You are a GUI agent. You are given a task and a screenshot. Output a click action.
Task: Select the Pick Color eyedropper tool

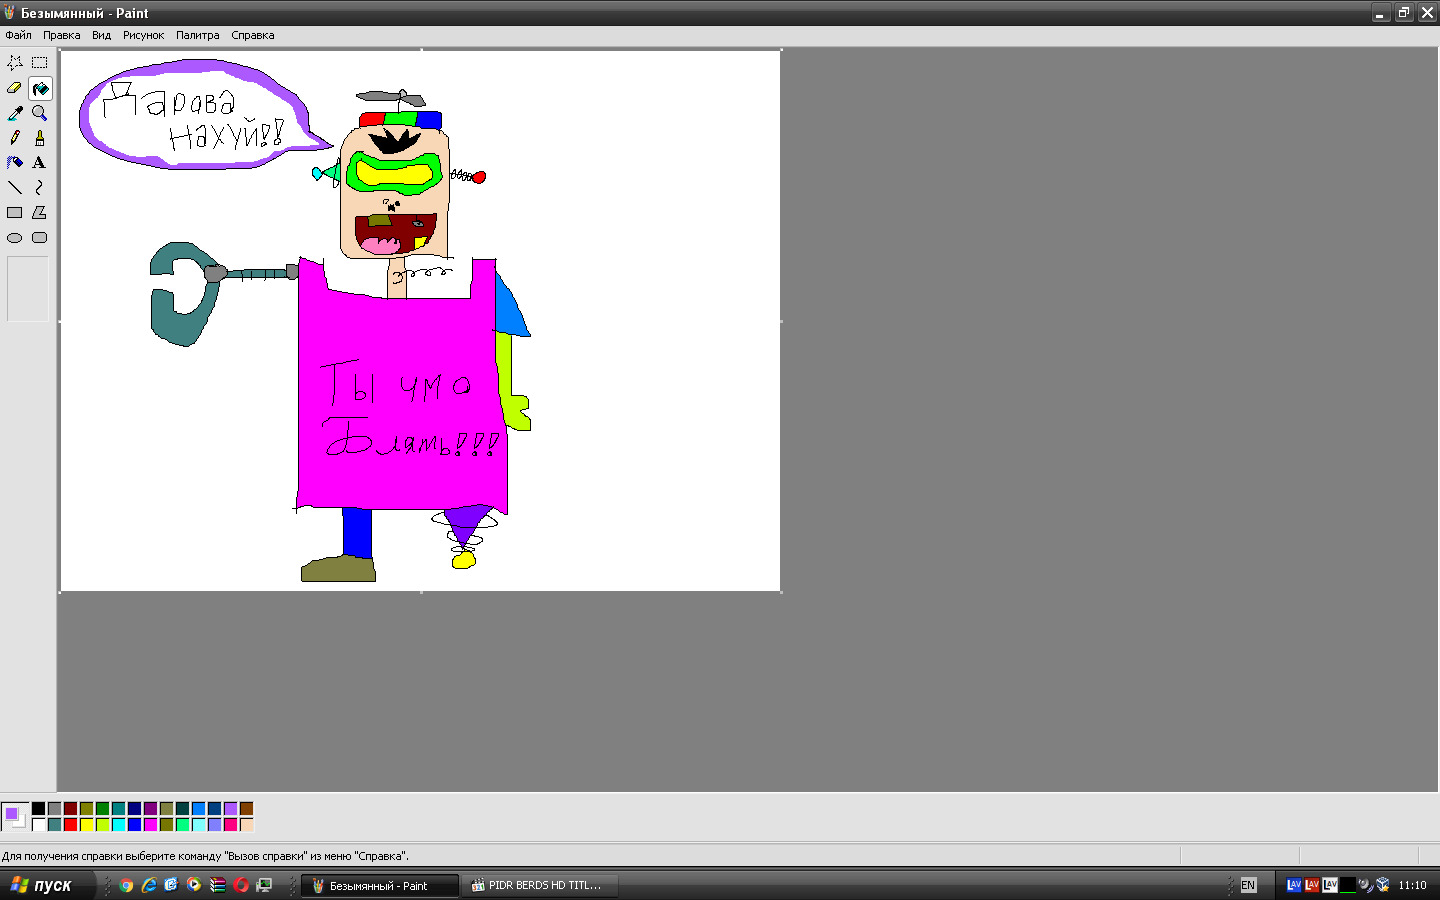15,113
